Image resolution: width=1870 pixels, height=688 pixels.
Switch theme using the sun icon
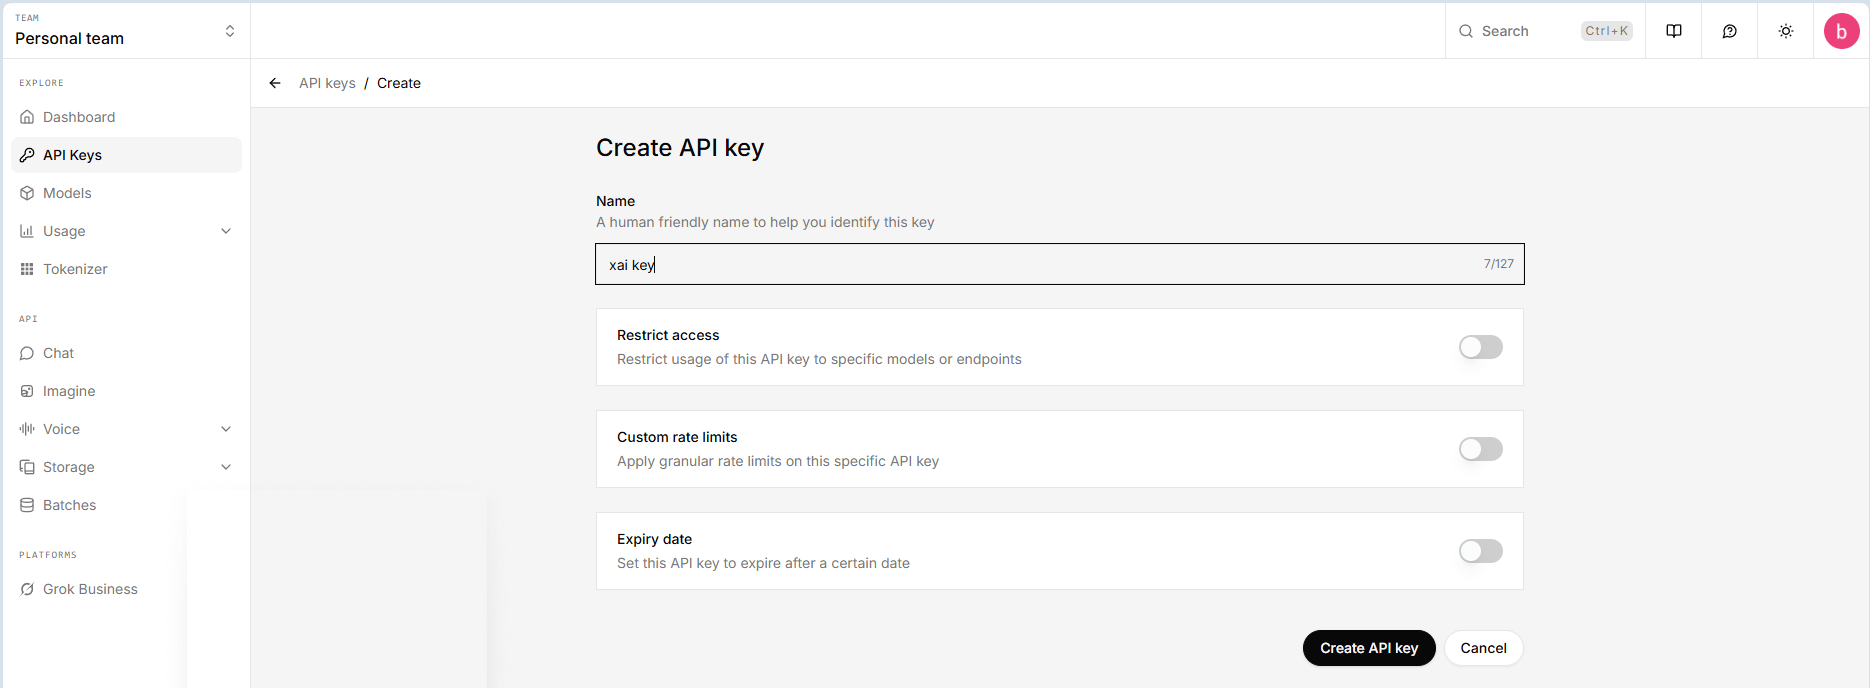point(1785,31)
